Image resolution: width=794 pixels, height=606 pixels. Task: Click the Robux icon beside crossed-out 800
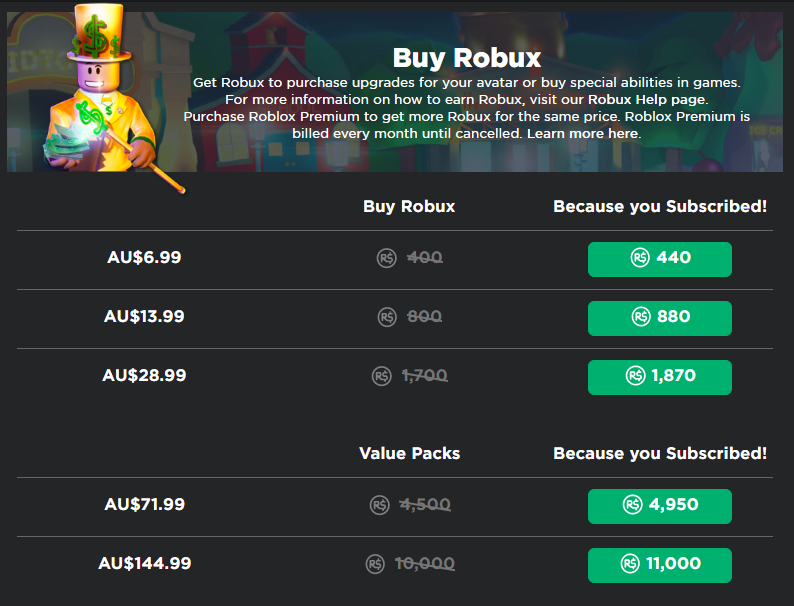click(x=387, y=317)
